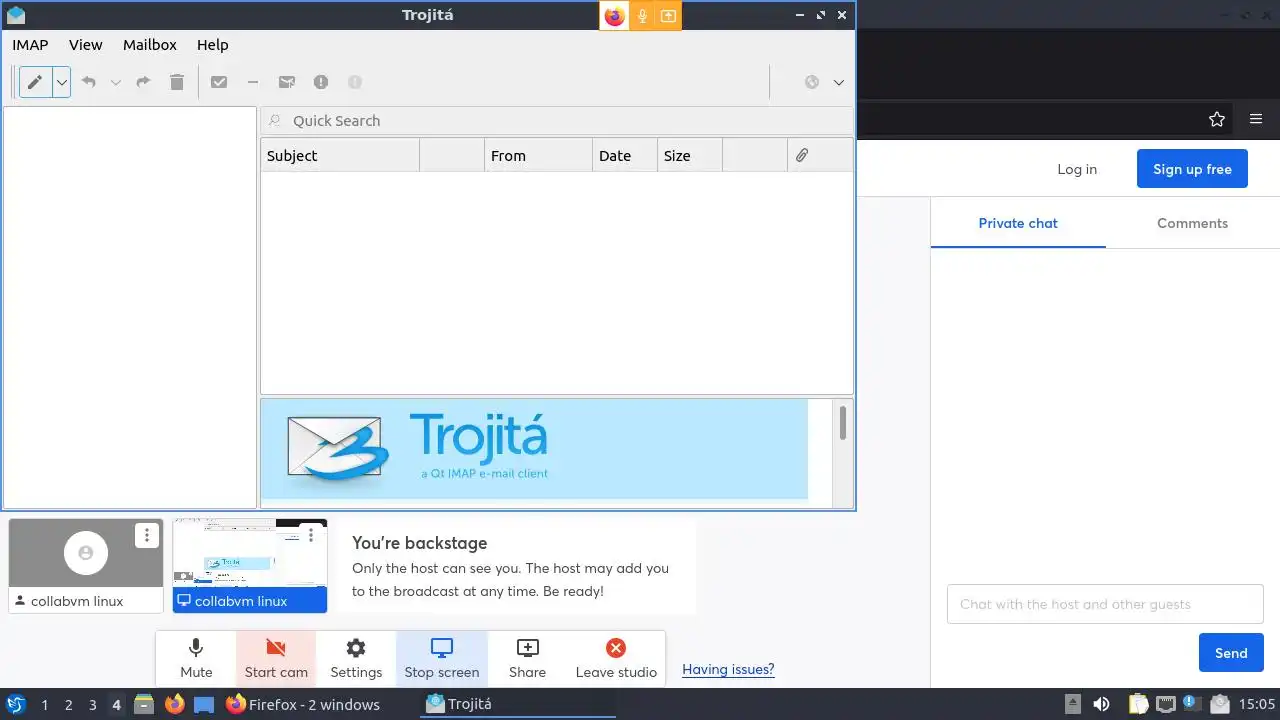Viewport: 1280px width, 720px height.
Task: Click the Firefox icon in sharing indicator
Action: pos(614,16)
